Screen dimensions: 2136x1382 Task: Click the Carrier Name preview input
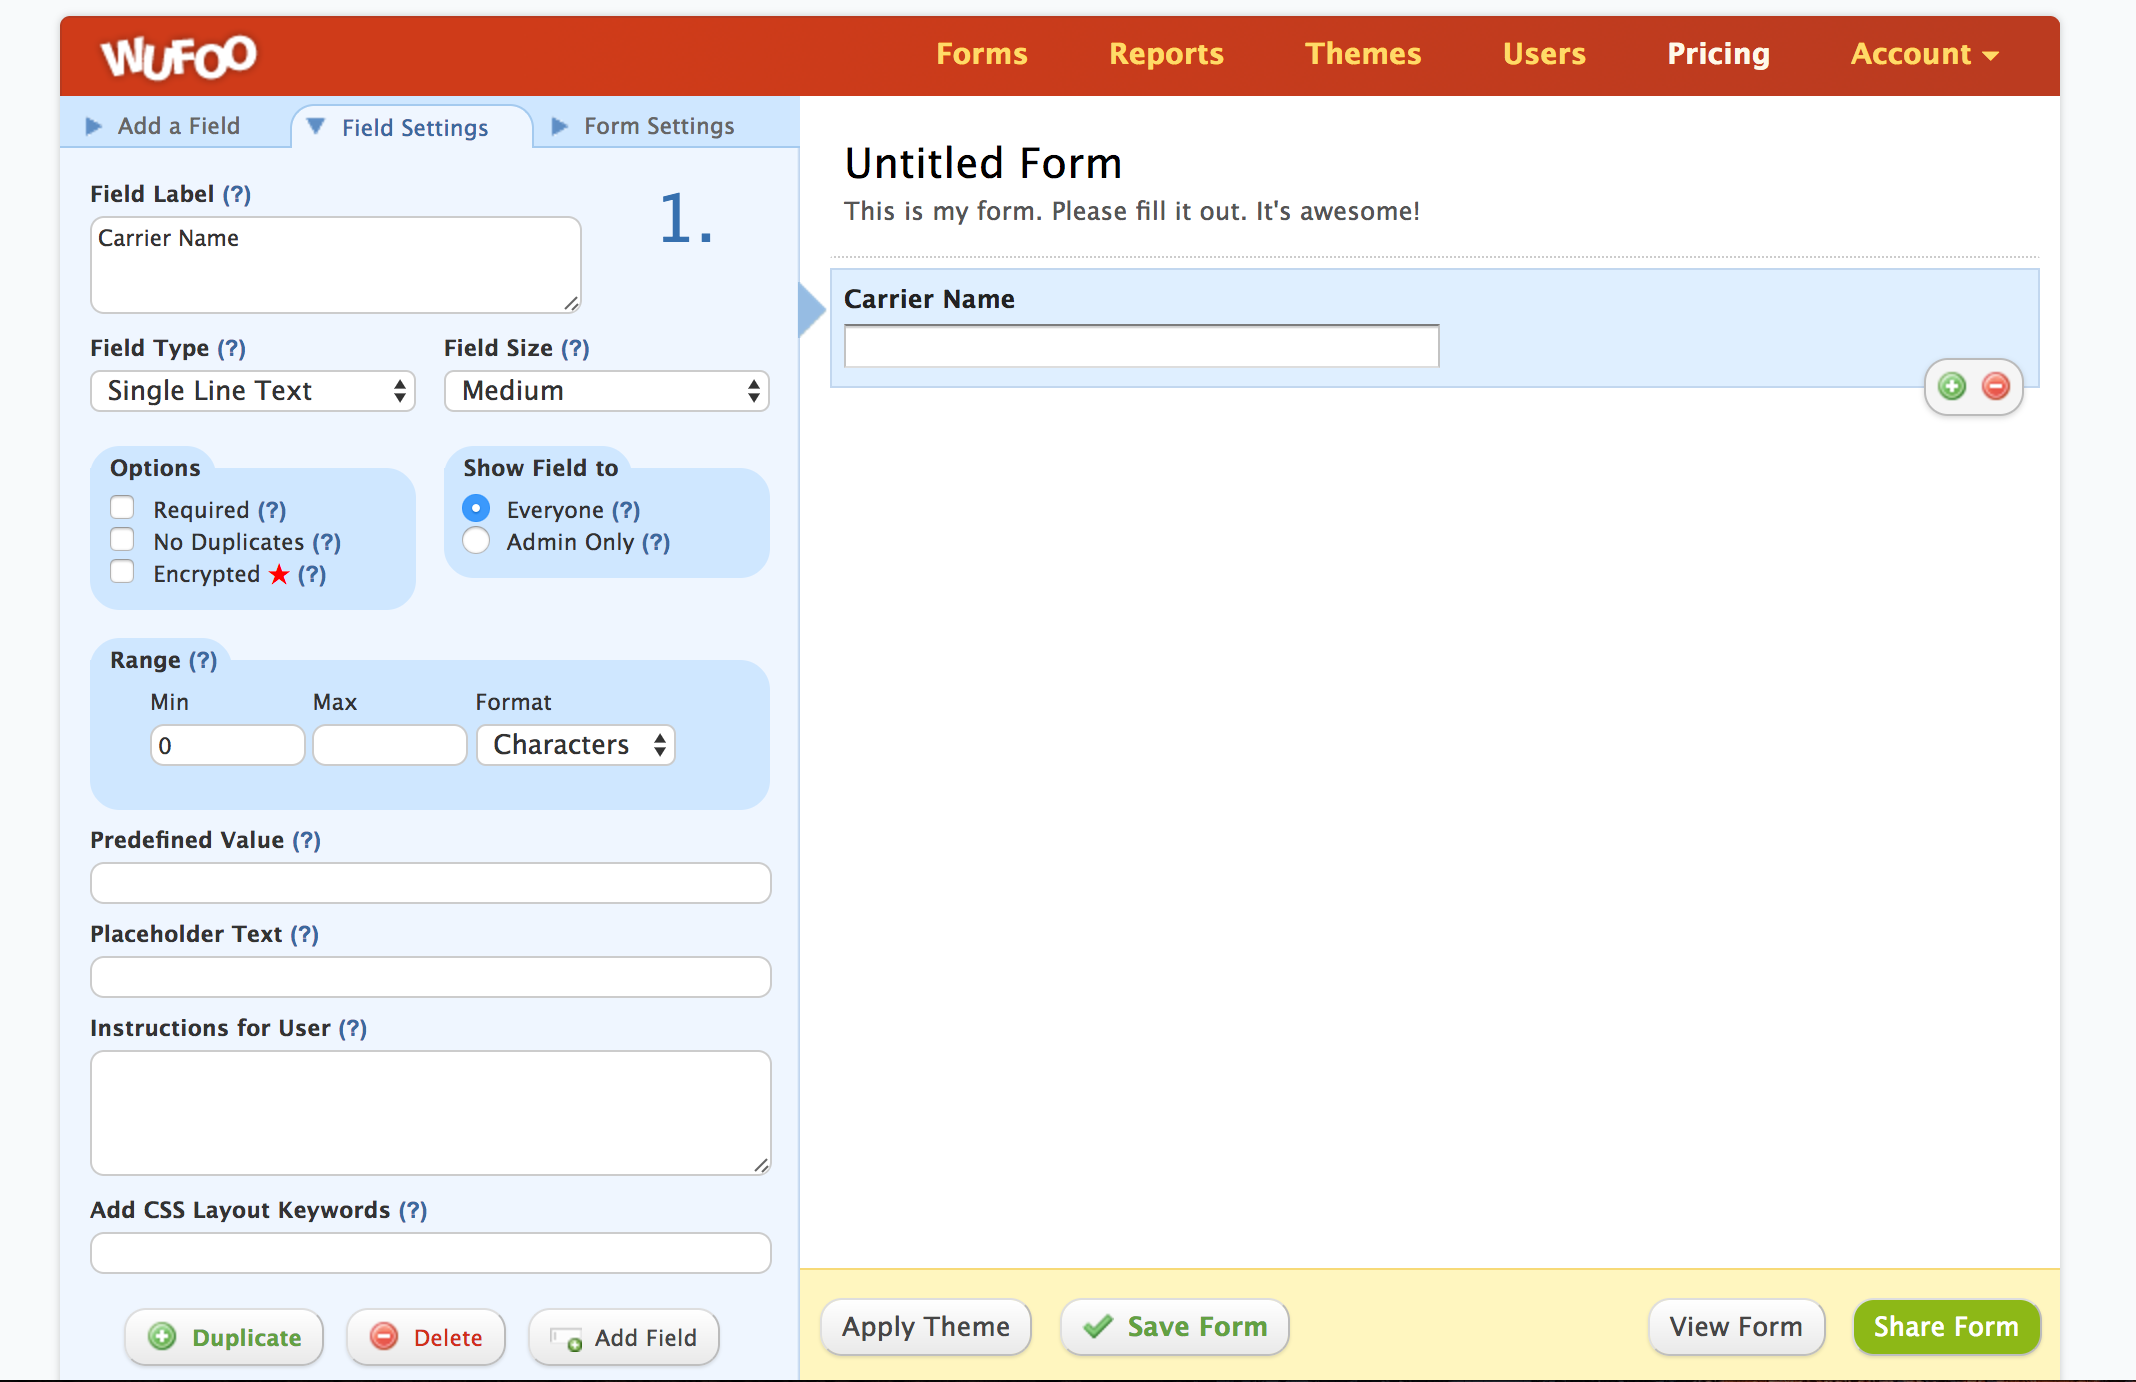click(x=1142, y=346)
